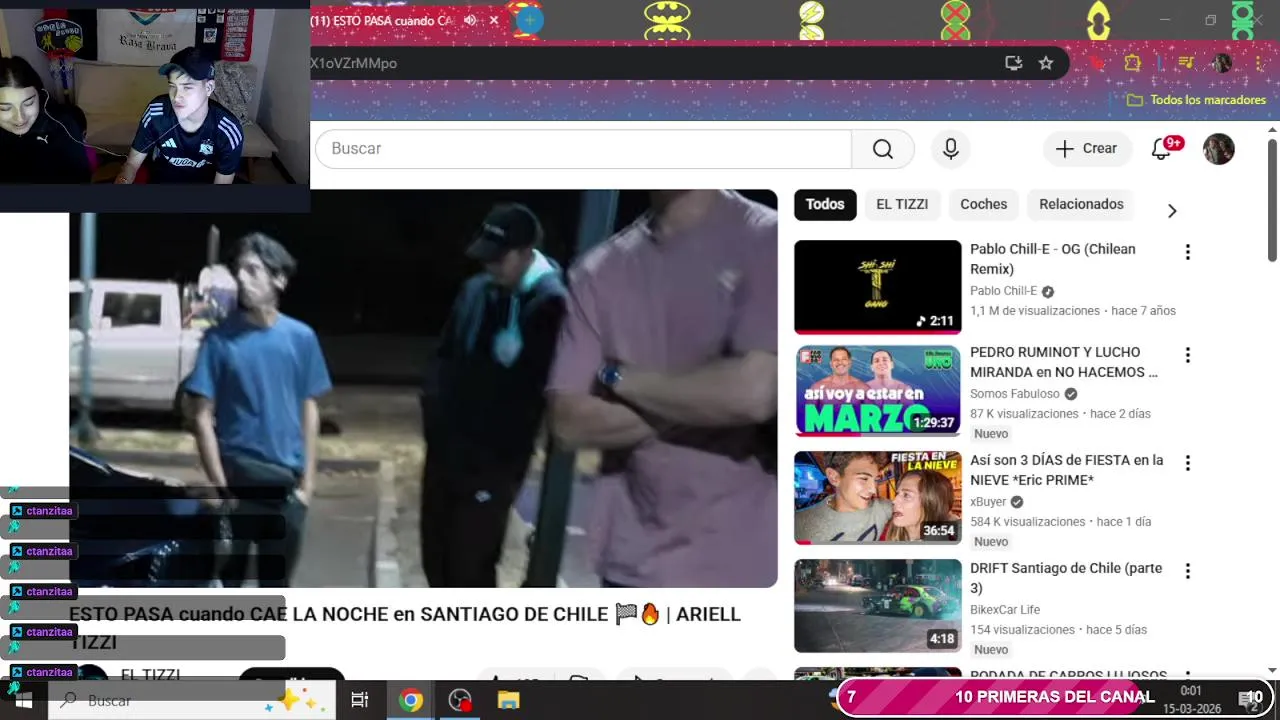Visit the Somos Fabuloso channel
This screenshot has width=1280, height=720.
[x=1015, y=394]
